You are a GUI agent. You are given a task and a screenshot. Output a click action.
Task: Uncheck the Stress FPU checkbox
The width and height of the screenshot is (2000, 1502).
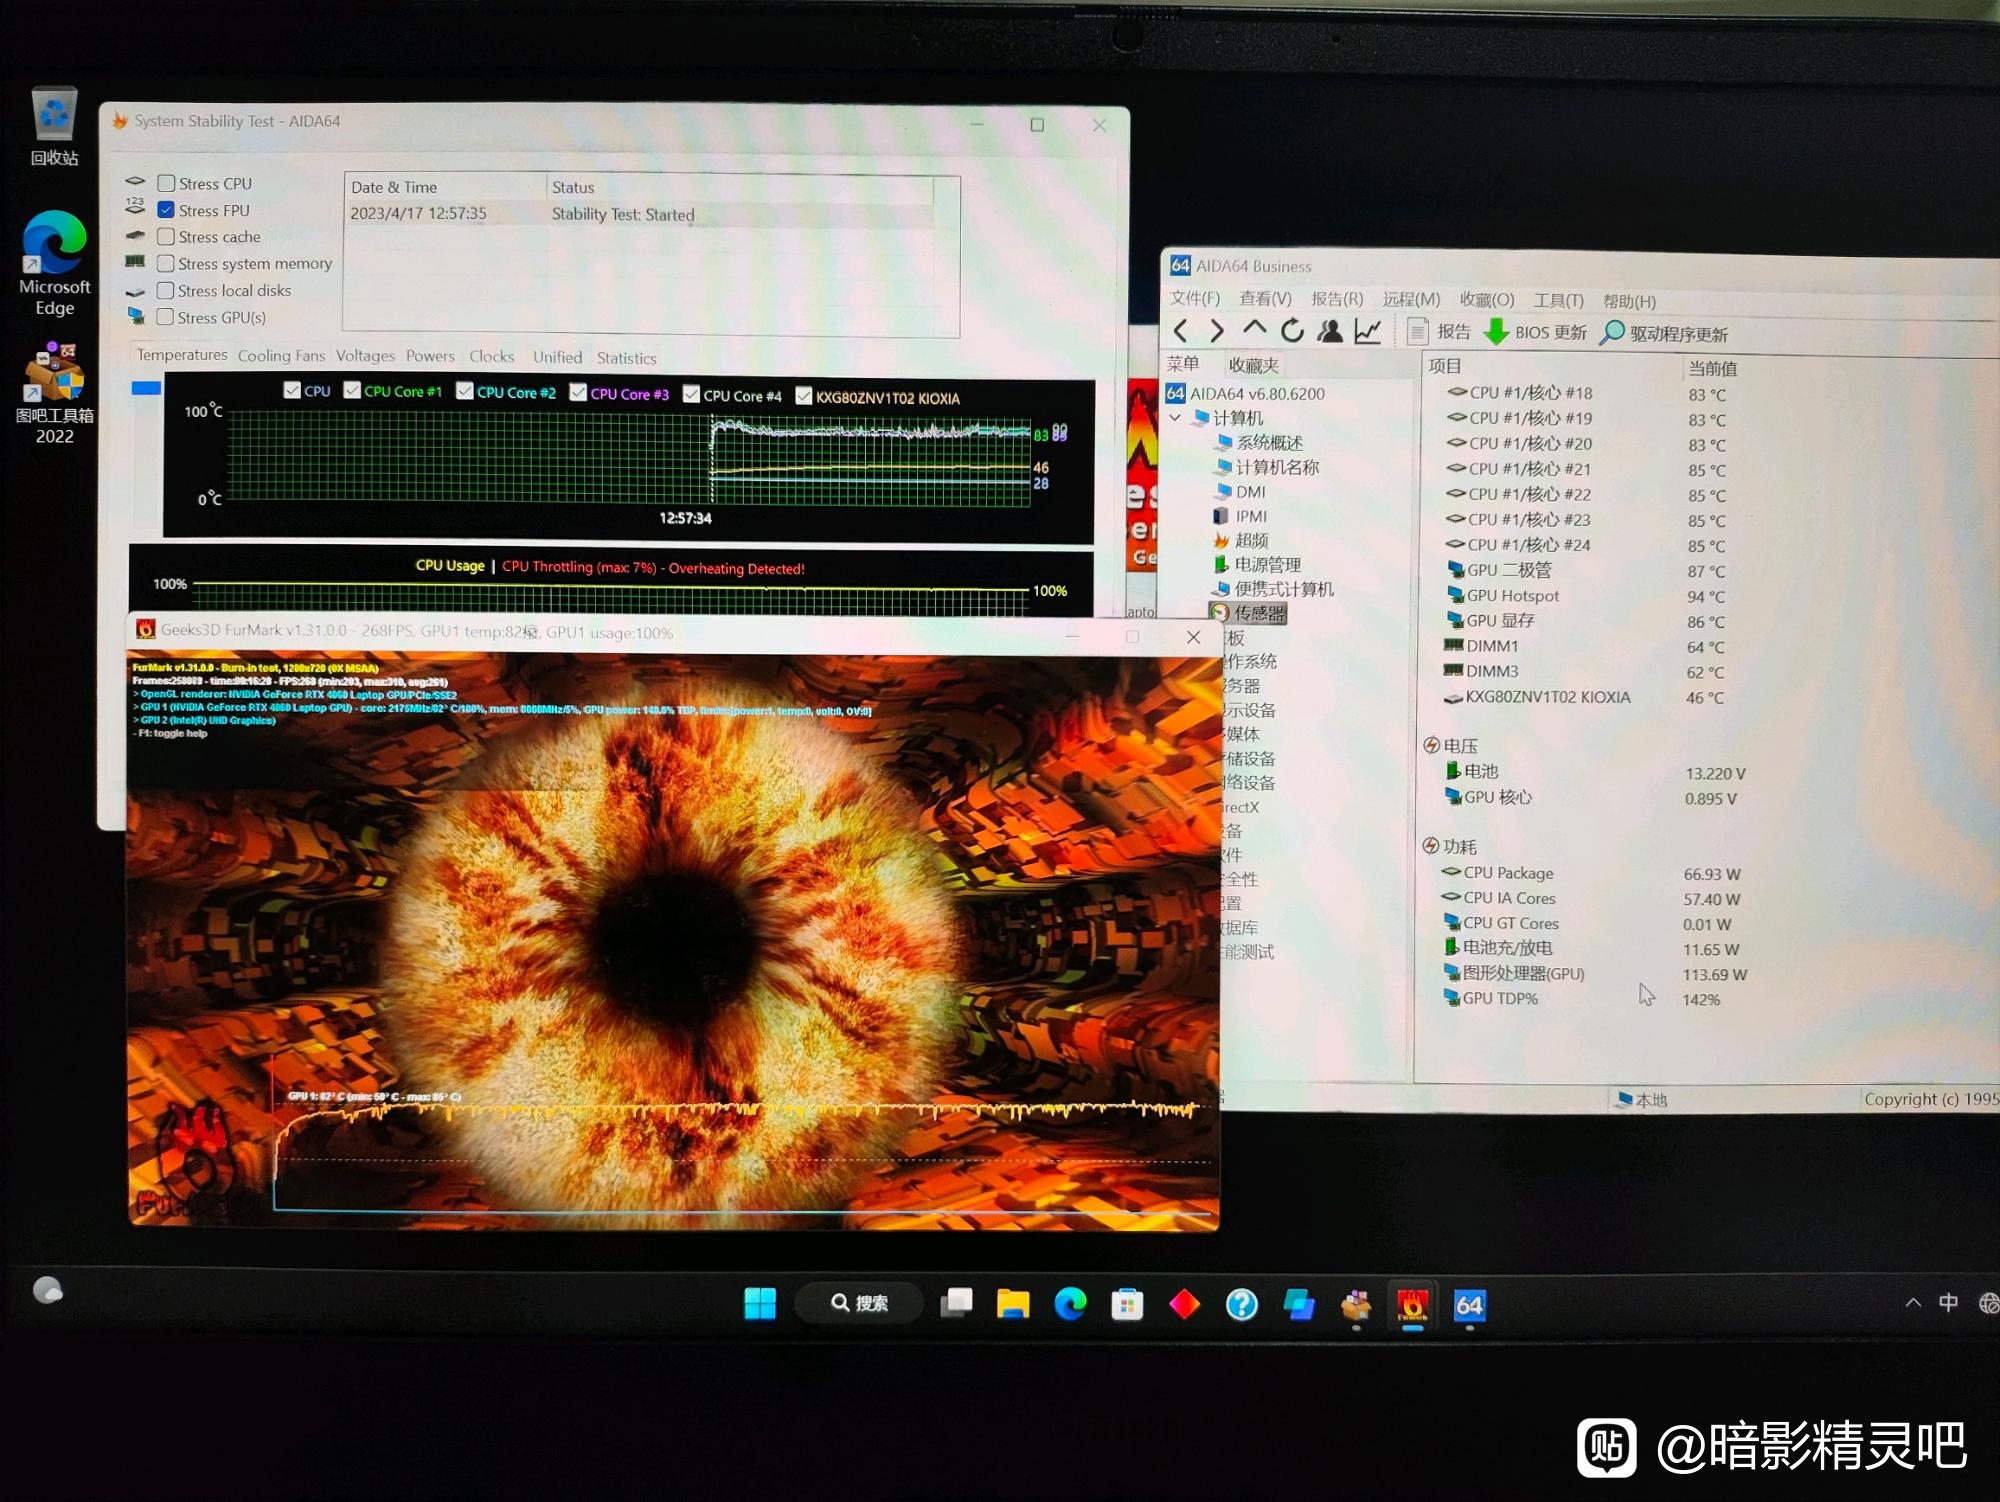(x=167, y=210)
